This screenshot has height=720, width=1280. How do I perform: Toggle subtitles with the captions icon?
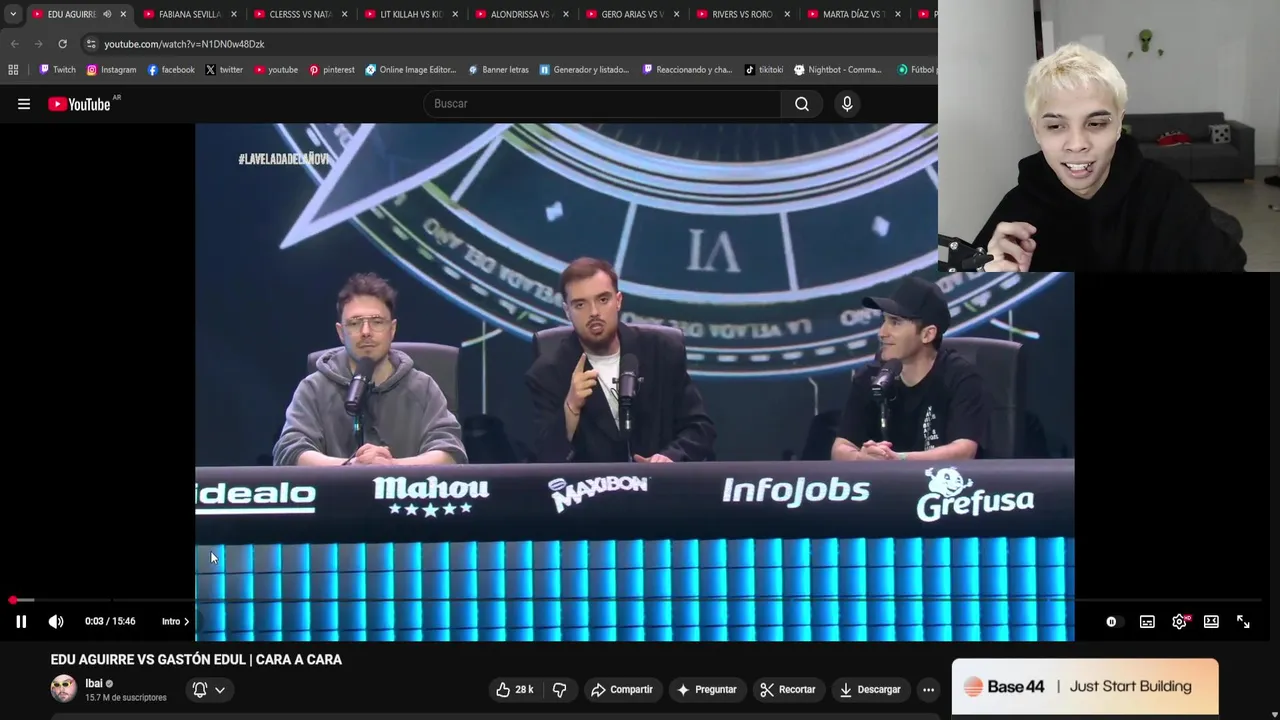[x=1147, y=622]
